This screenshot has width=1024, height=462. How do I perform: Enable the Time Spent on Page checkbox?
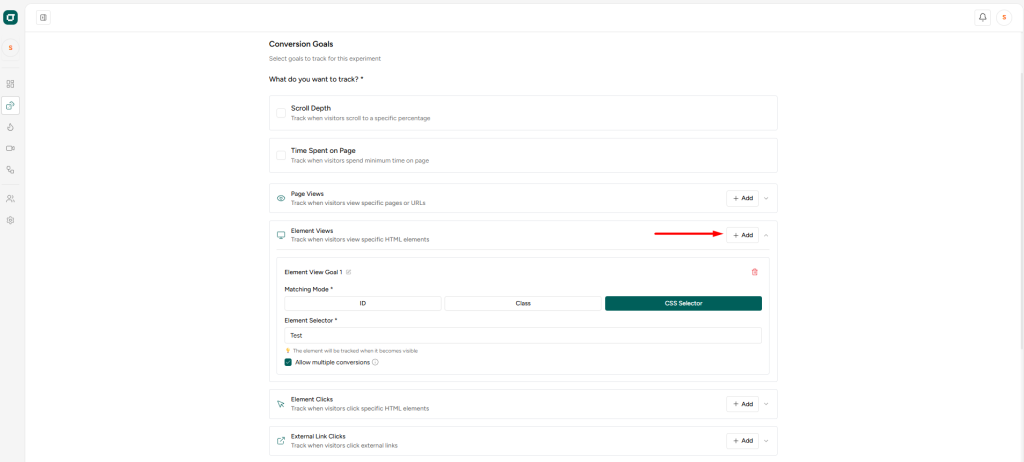click(x=281, y=156)
